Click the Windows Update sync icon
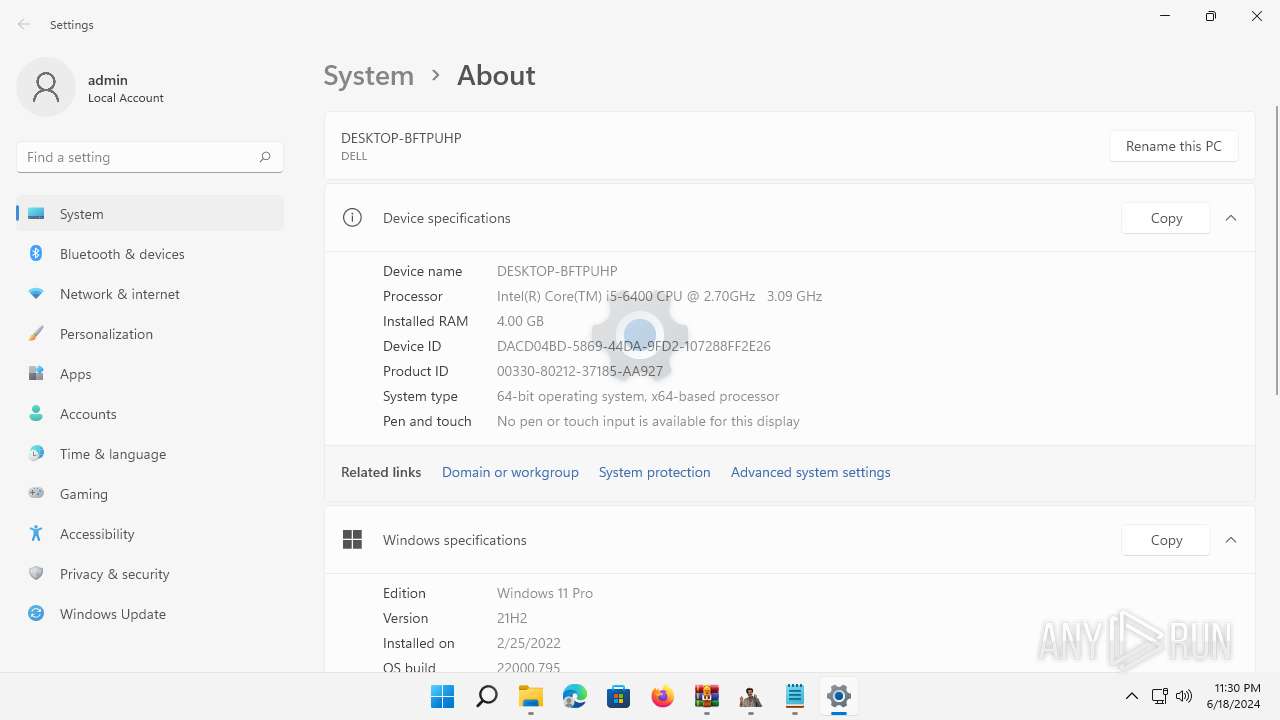1280x720 pixels. [x=36, y=613]
